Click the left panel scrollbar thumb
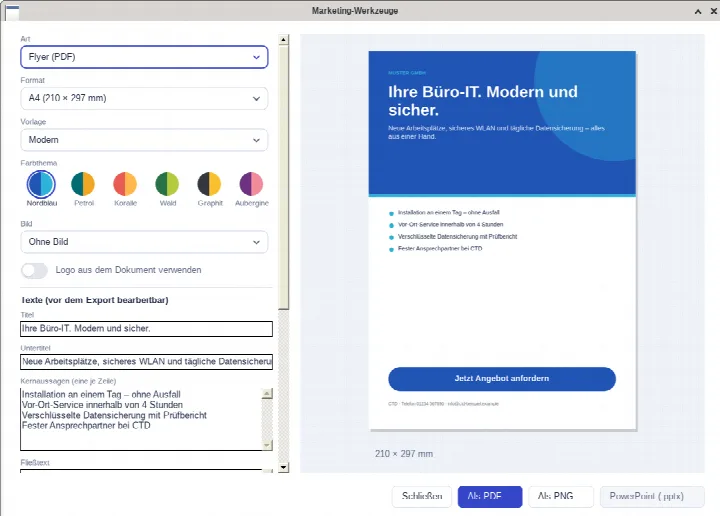 284,177
